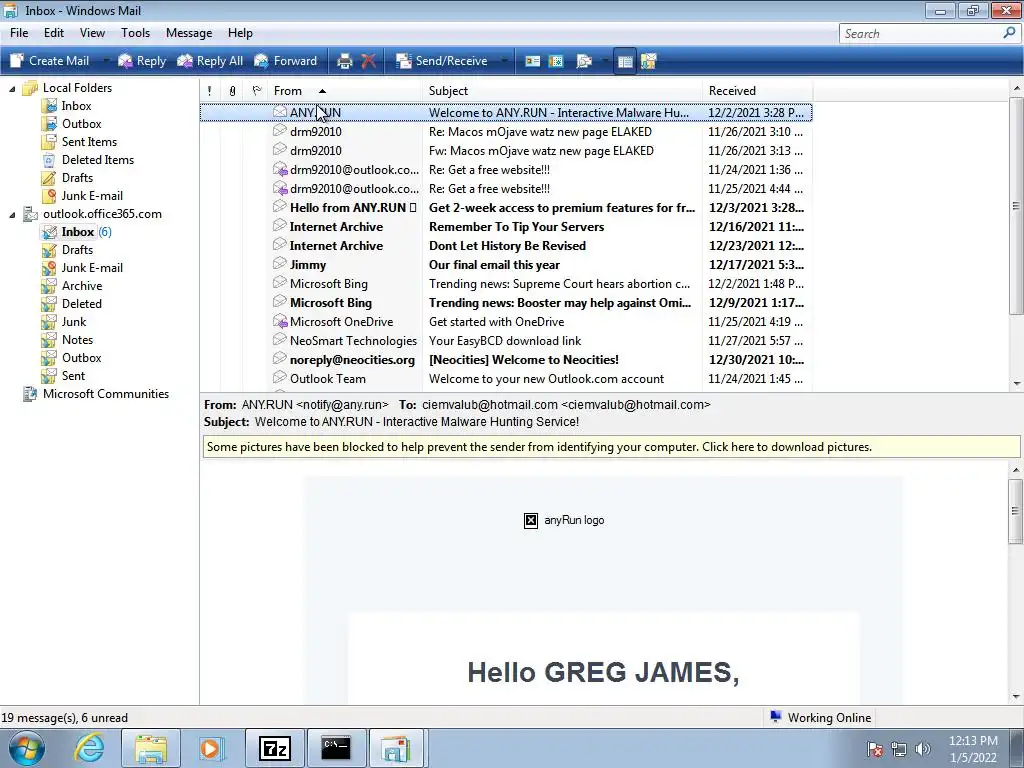Click the search magnifier icon
Image resolution: width=1024 pixels, height=768 pixels.
1009,33
